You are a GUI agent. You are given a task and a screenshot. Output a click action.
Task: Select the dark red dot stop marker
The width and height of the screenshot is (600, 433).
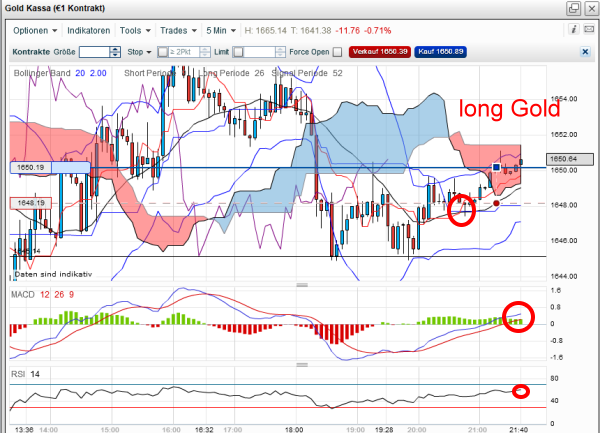496,203
